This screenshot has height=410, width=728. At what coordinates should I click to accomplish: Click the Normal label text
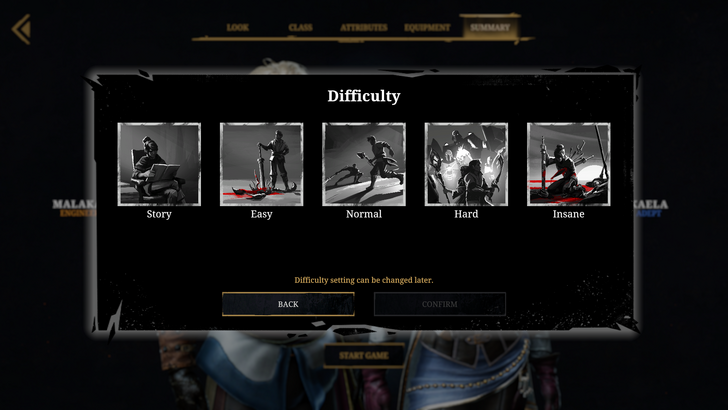coord(364,214)
